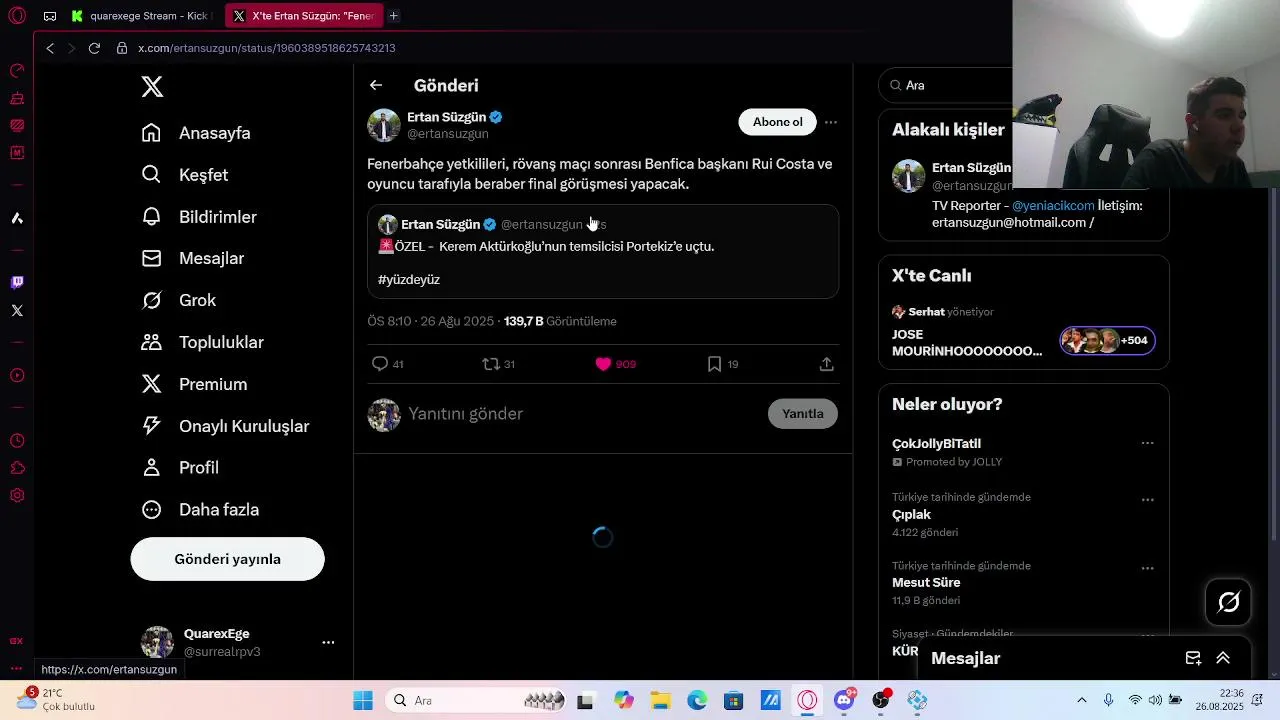Open Mesajlar in the sidebar
The image size is (1280, 720).
193,258
